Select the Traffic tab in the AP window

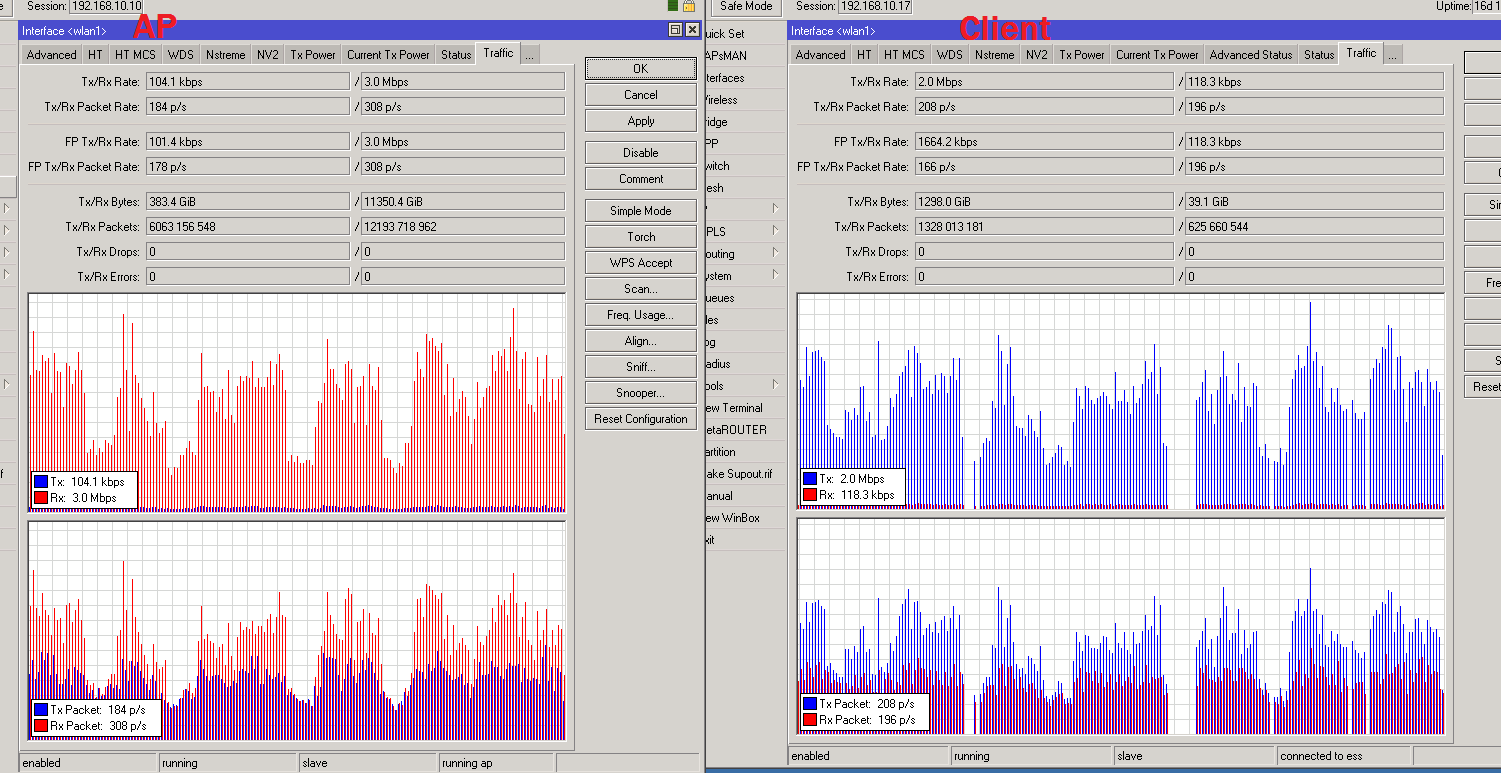pyautogui.click(x=498, y=53)
